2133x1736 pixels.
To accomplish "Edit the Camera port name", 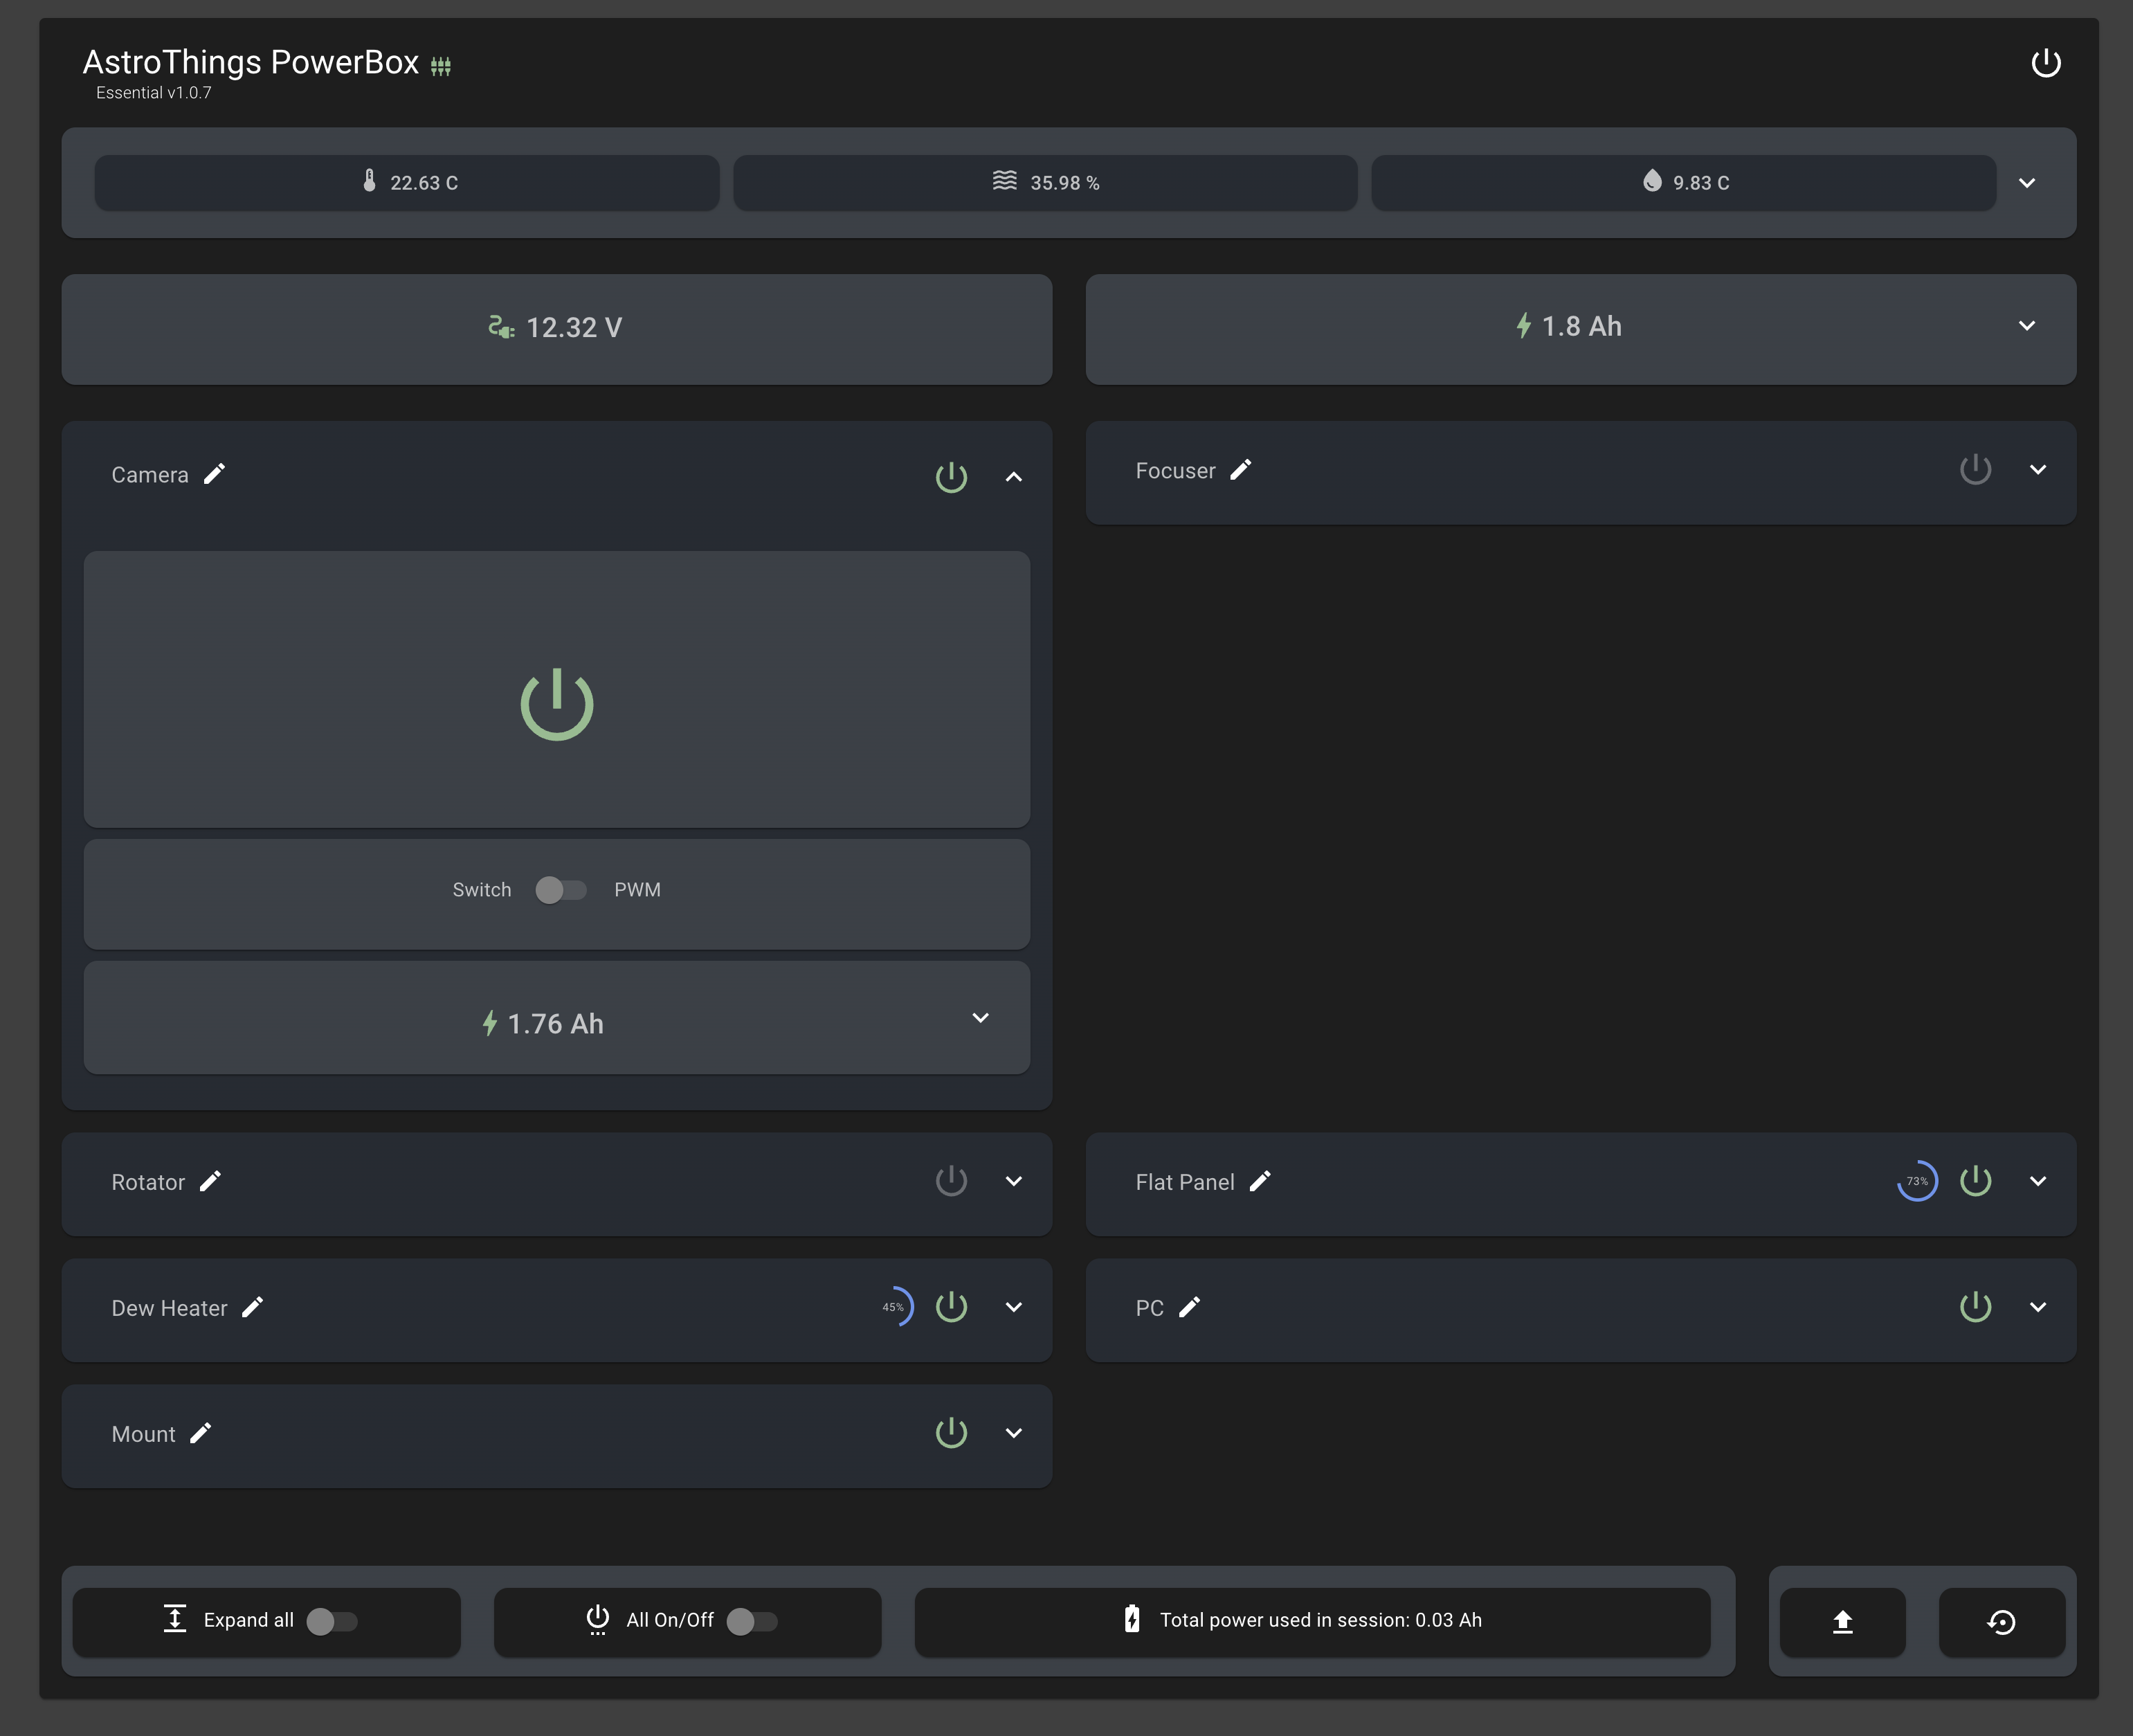I will coord(214,474).
